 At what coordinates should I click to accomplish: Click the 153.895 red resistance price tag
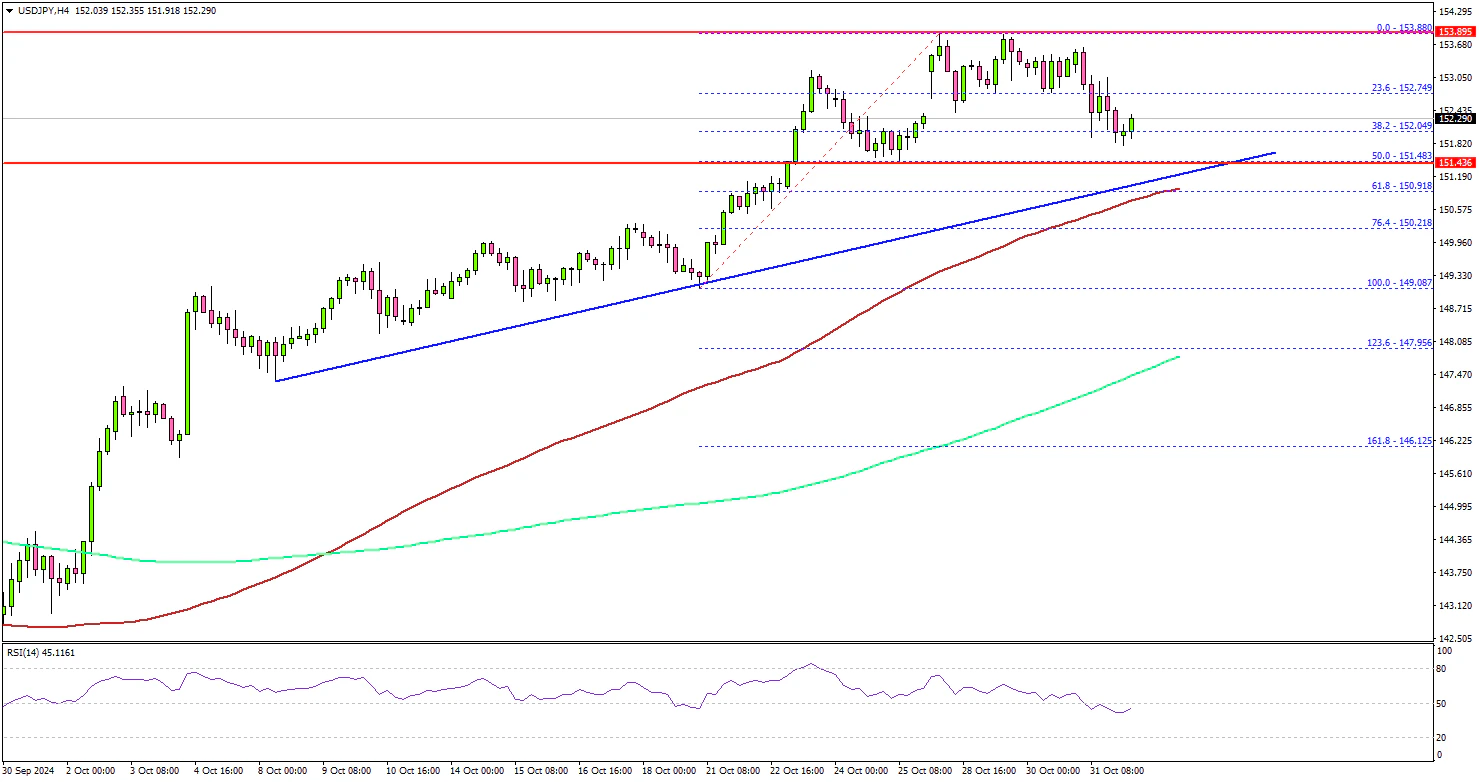[x=1455, y=33]
